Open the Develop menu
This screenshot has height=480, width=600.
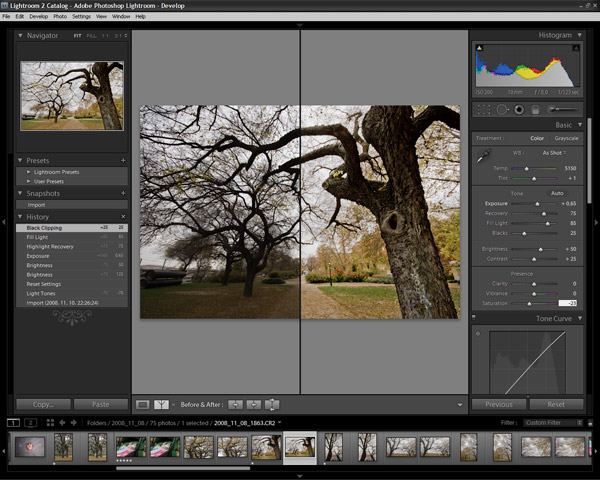click(x=39, y=16)
